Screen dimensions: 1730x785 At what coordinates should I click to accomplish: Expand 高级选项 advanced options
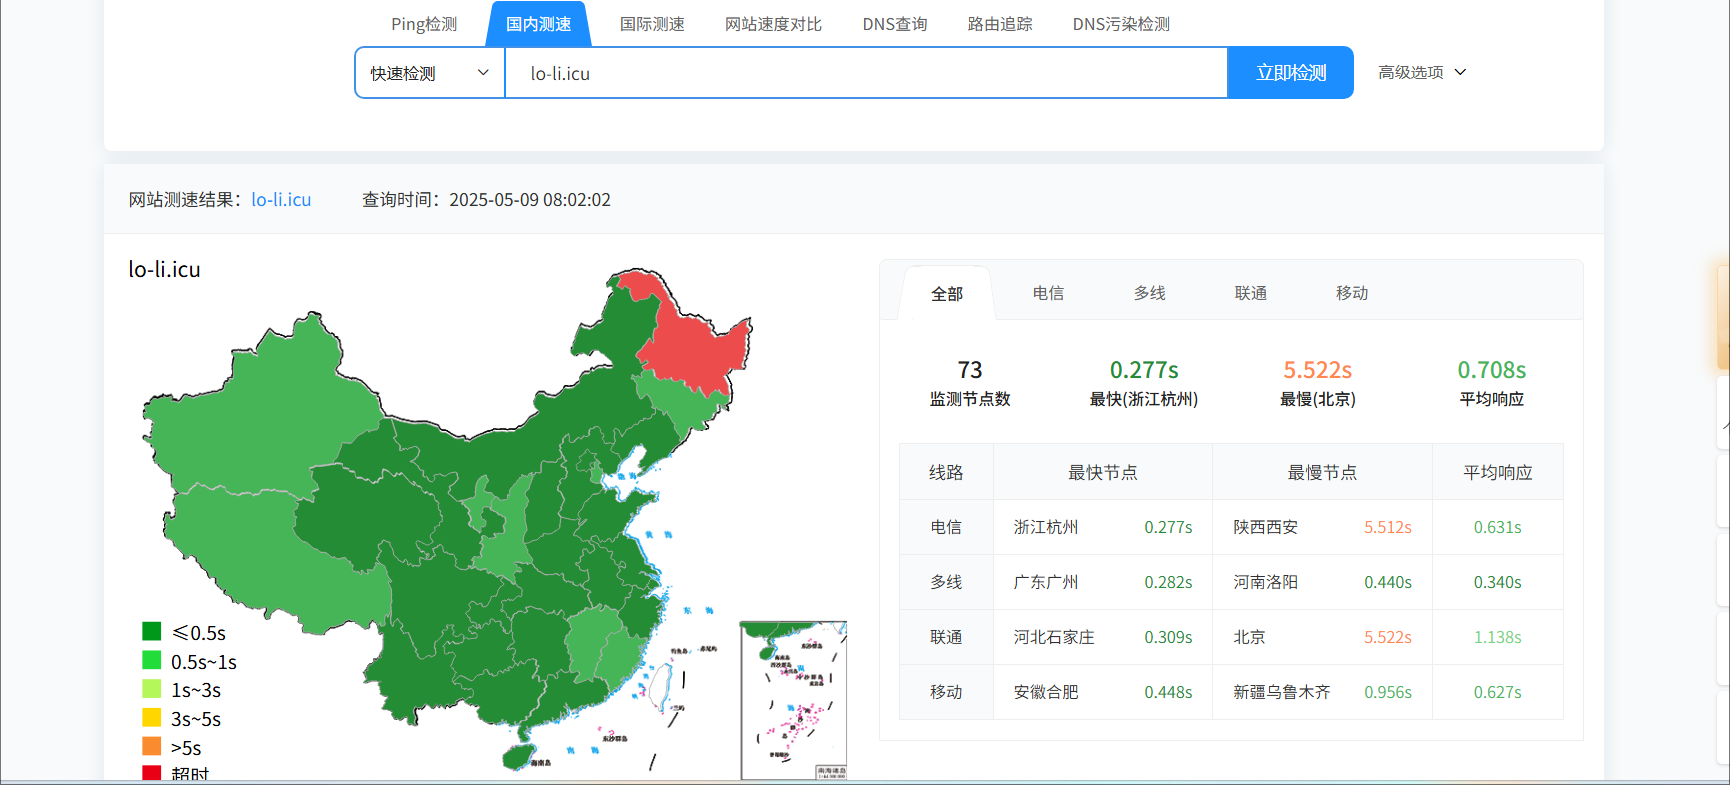(x=1411, y=72)
